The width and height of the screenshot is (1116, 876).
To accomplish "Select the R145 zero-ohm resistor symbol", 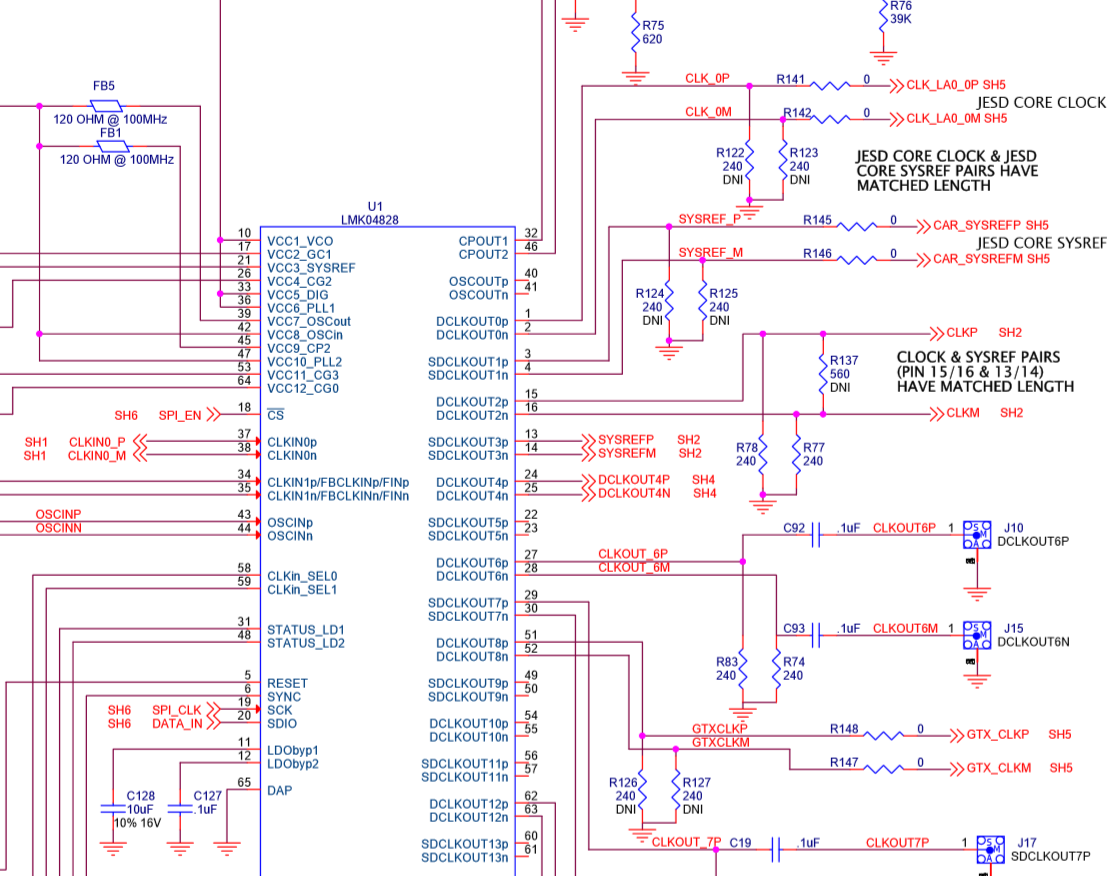I will click(x=857, y=227).
